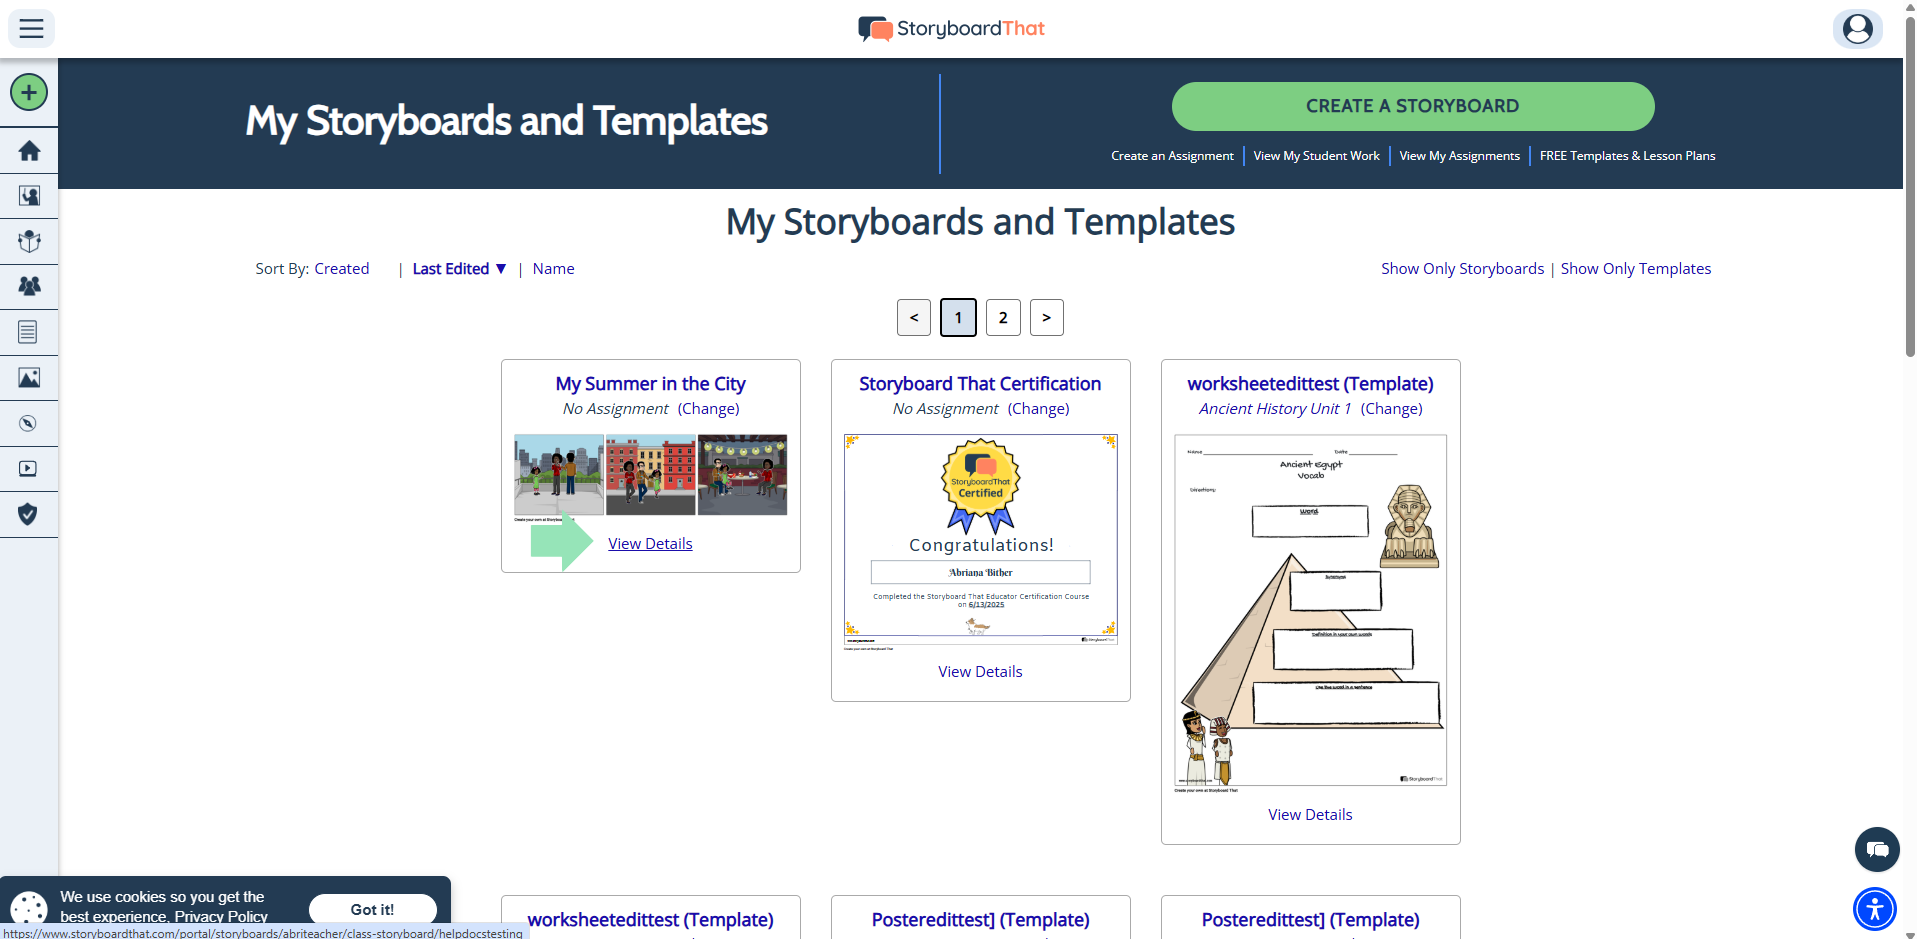Screen dimensions: 1917x939
Task: Go to next page arrow
Action: coord(1047,318)
